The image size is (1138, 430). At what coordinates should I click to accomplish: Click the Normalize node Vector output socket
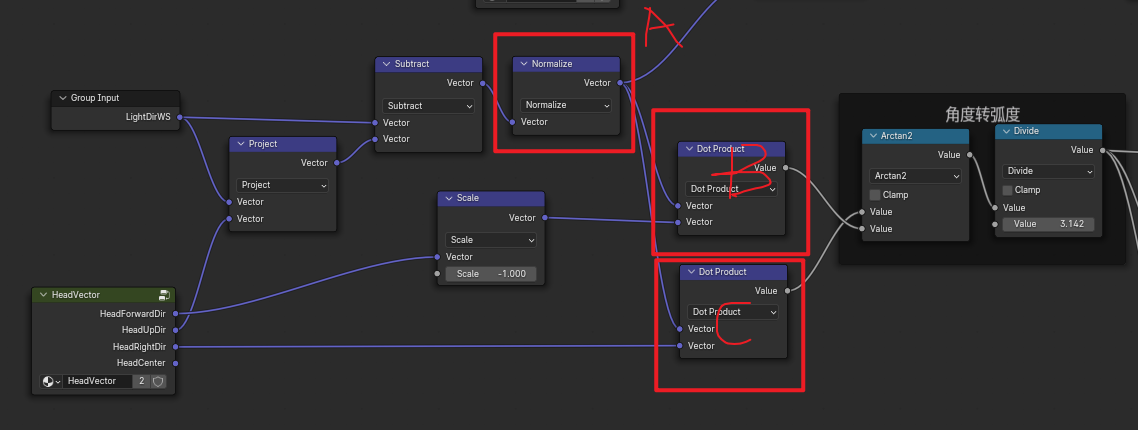coord(621,83)
